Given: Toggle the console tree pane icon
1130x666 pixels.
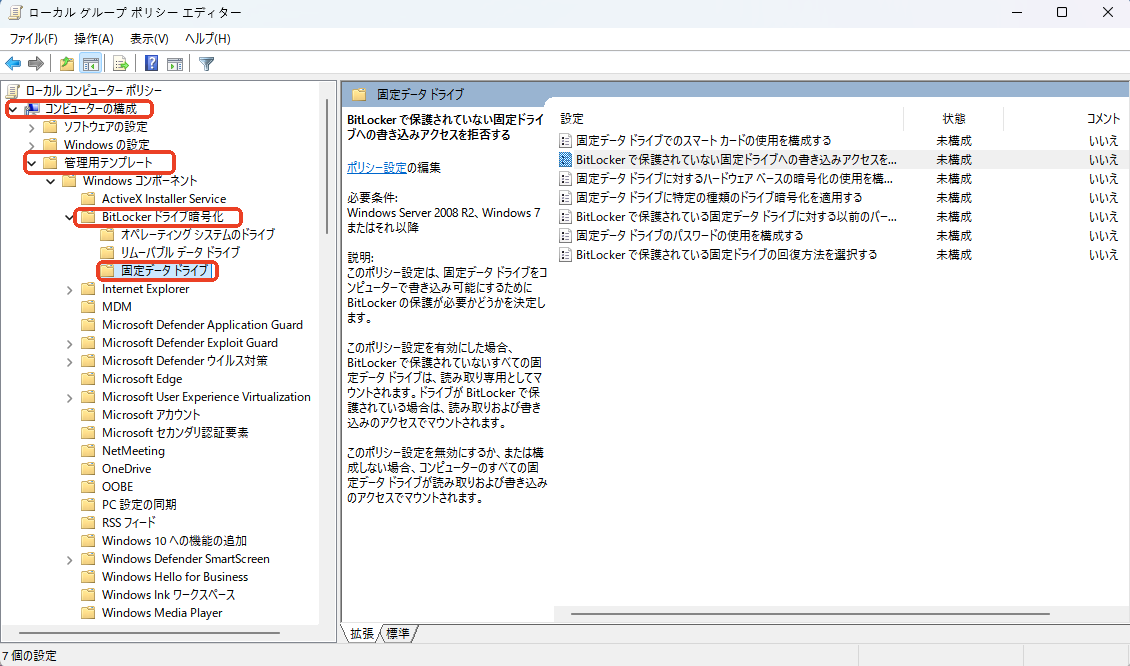Looking at the screenshot, I should (90, 63).
